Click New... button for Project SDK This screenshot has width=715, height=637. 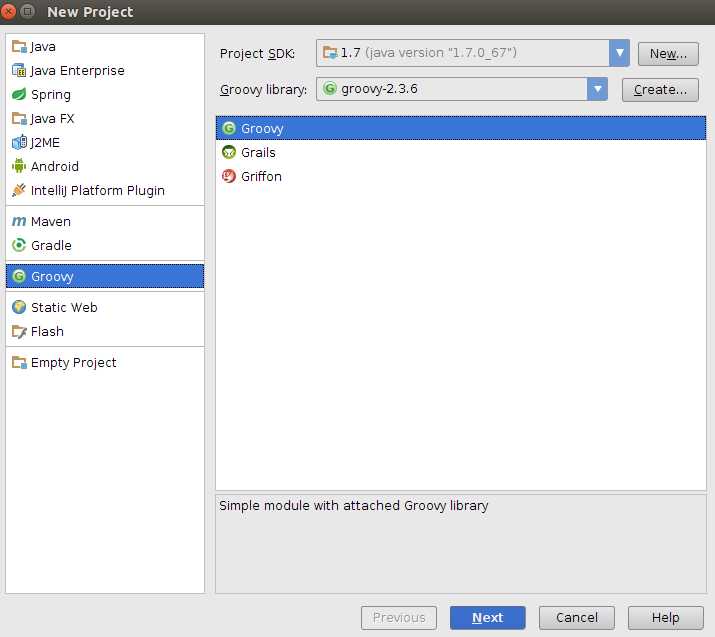[668, 54]
